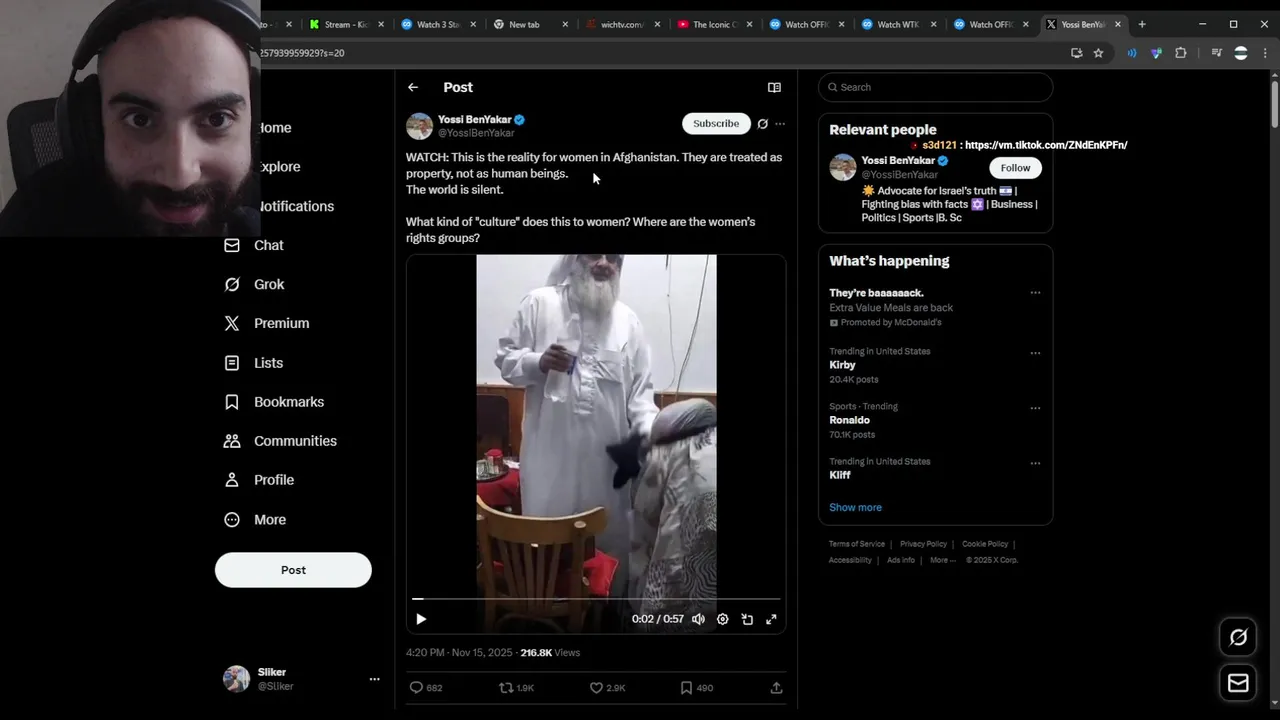Open floating Messages envelope button
This screenshot has width=1280, height=720.
(x=1238, y=683)
